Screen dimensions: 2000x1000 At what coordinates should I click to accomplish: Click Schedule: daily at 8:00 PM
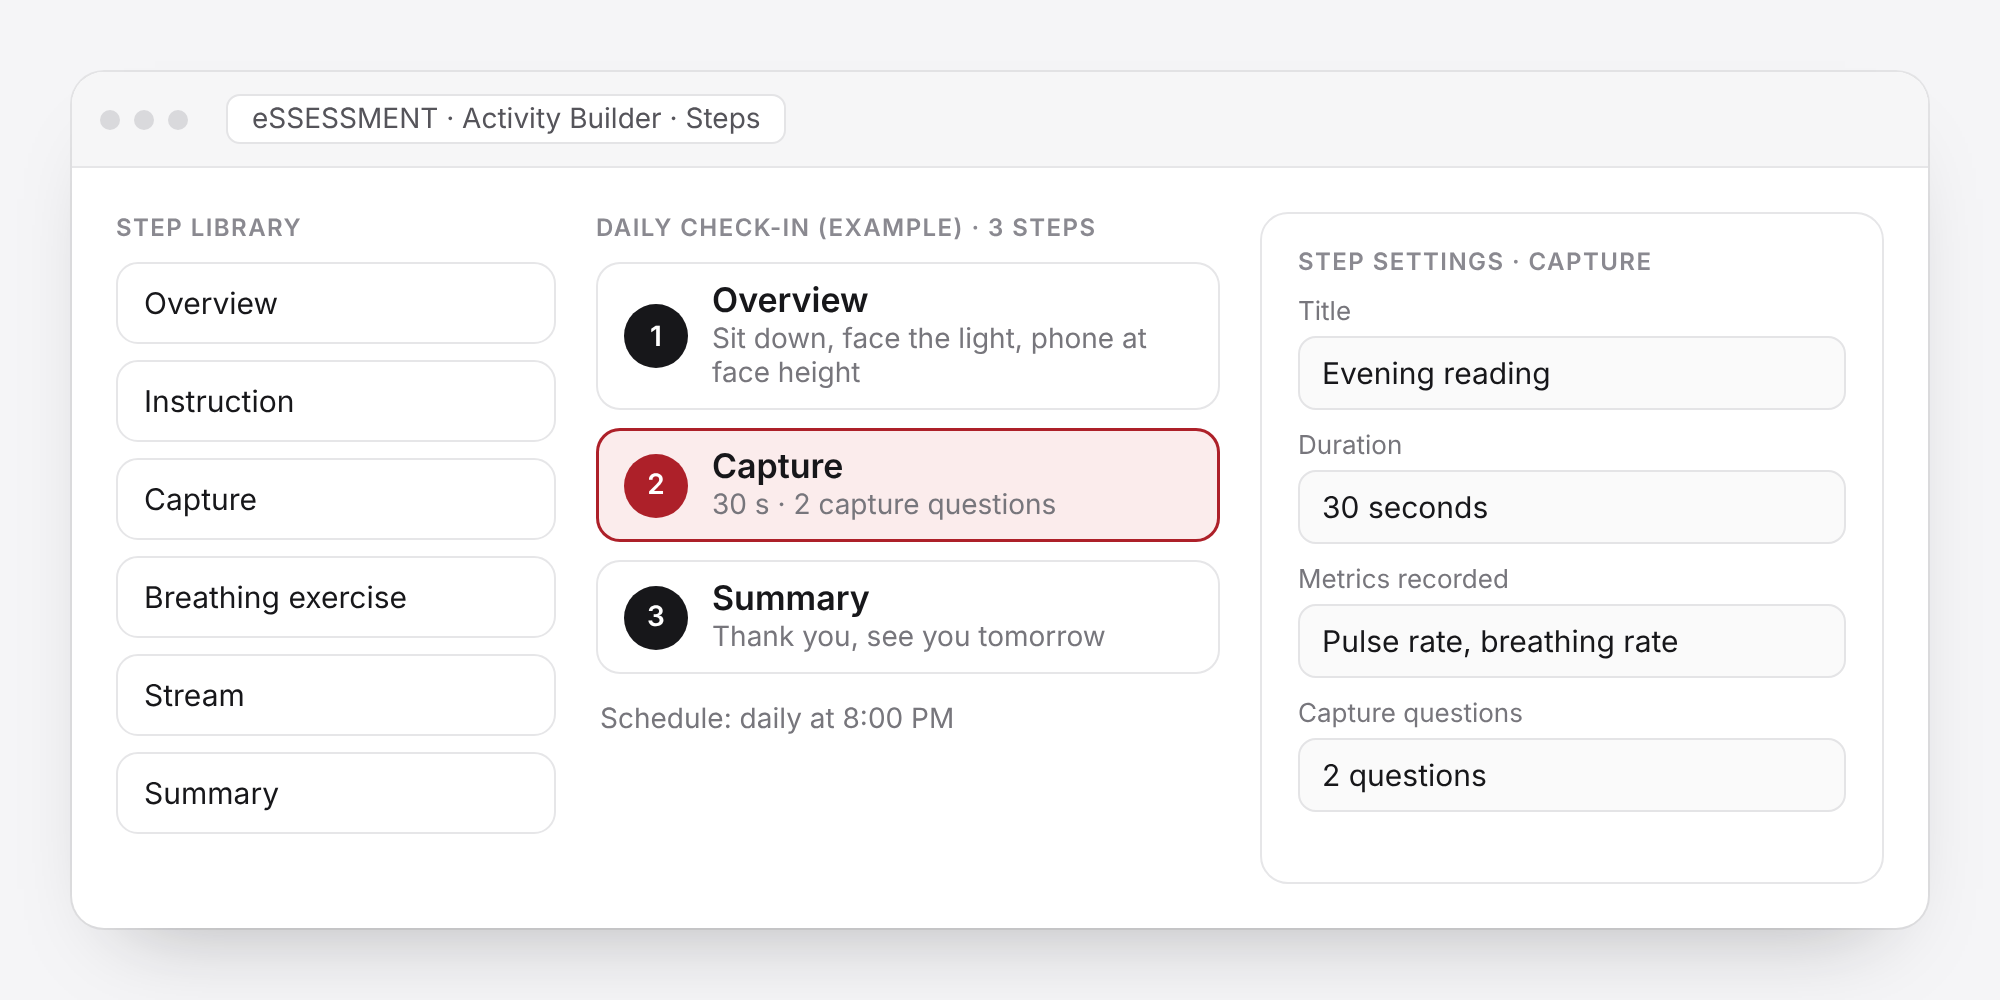point(777,718)
